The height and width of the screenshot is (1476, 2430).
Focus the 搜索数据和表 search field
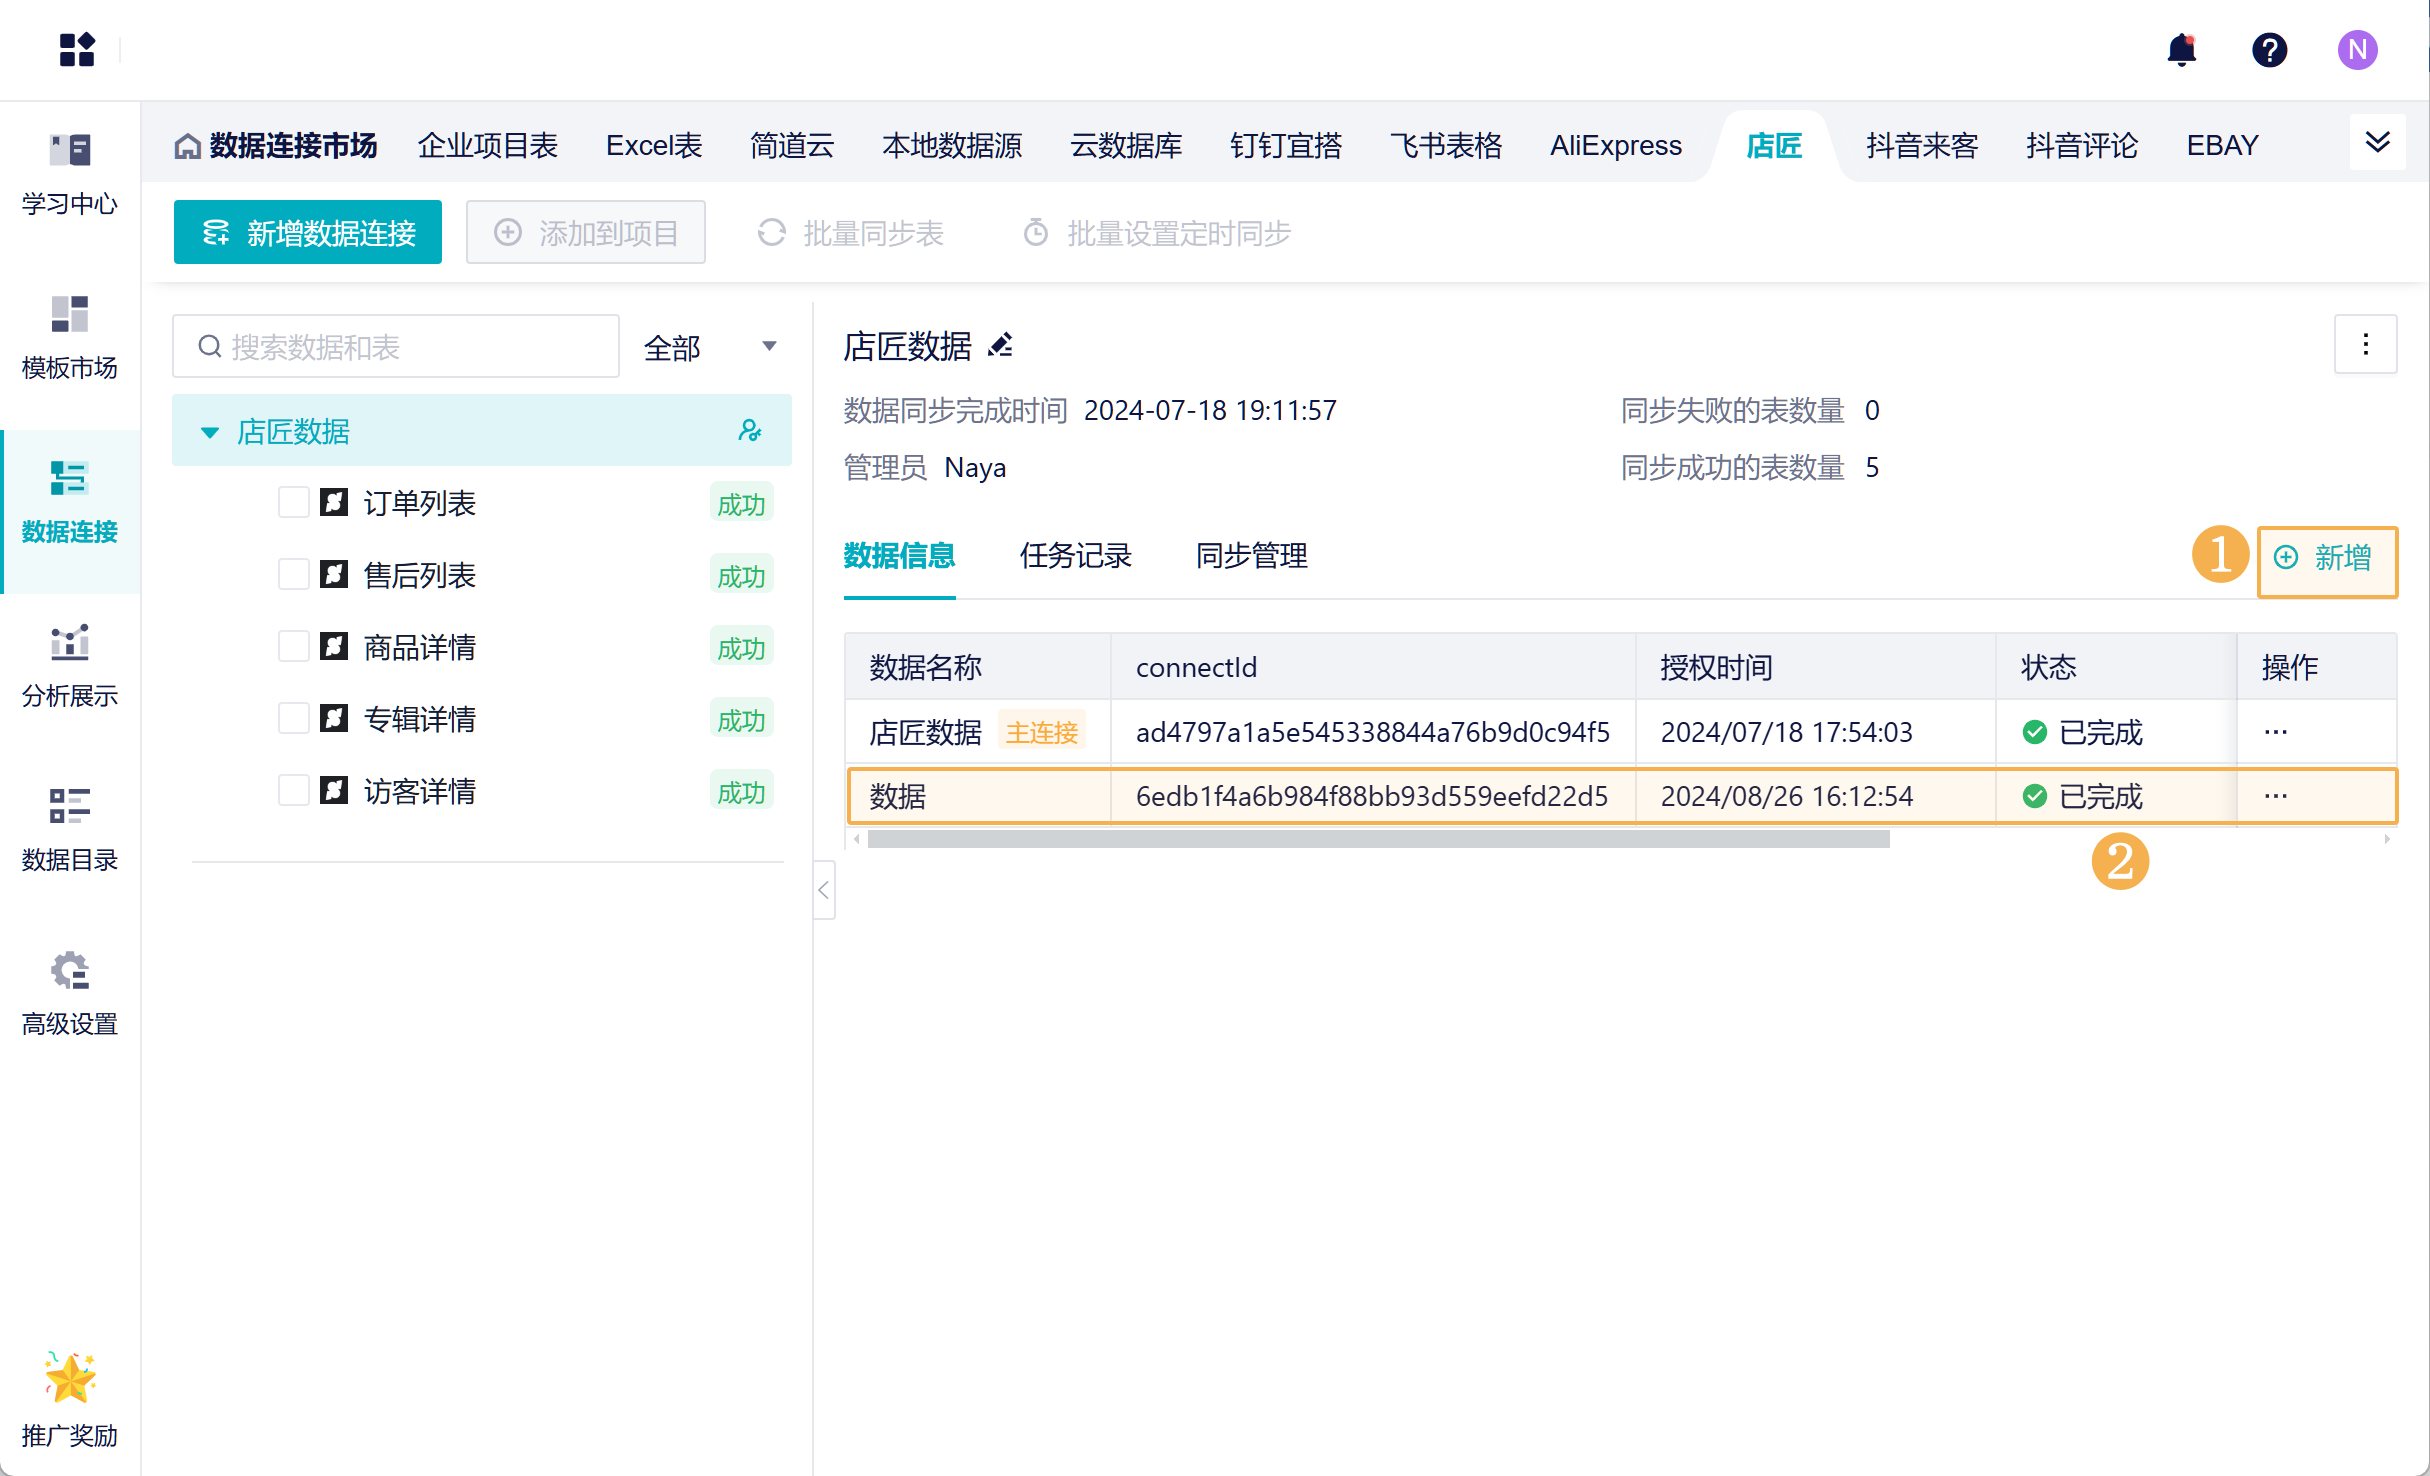[x=396, y=347]
